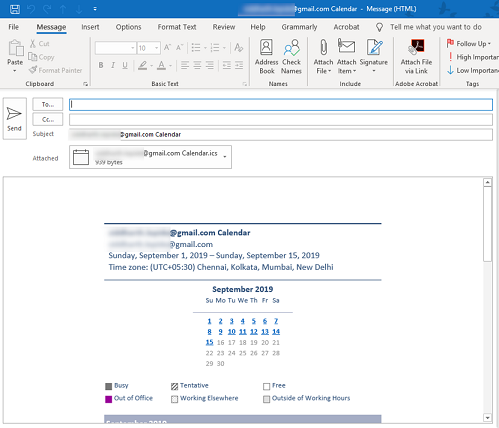The width and height of the screenshot is (499, 428).
Task: Open the Help tab
Action: [258, 27]
